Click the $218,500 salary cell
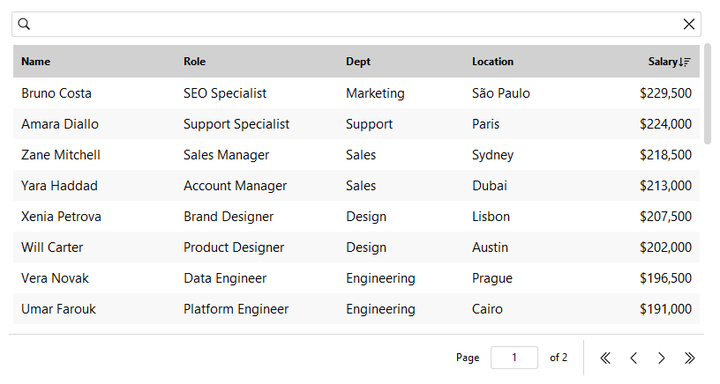The height and width of the screenshot is (384, 720). tap(666, 155)
